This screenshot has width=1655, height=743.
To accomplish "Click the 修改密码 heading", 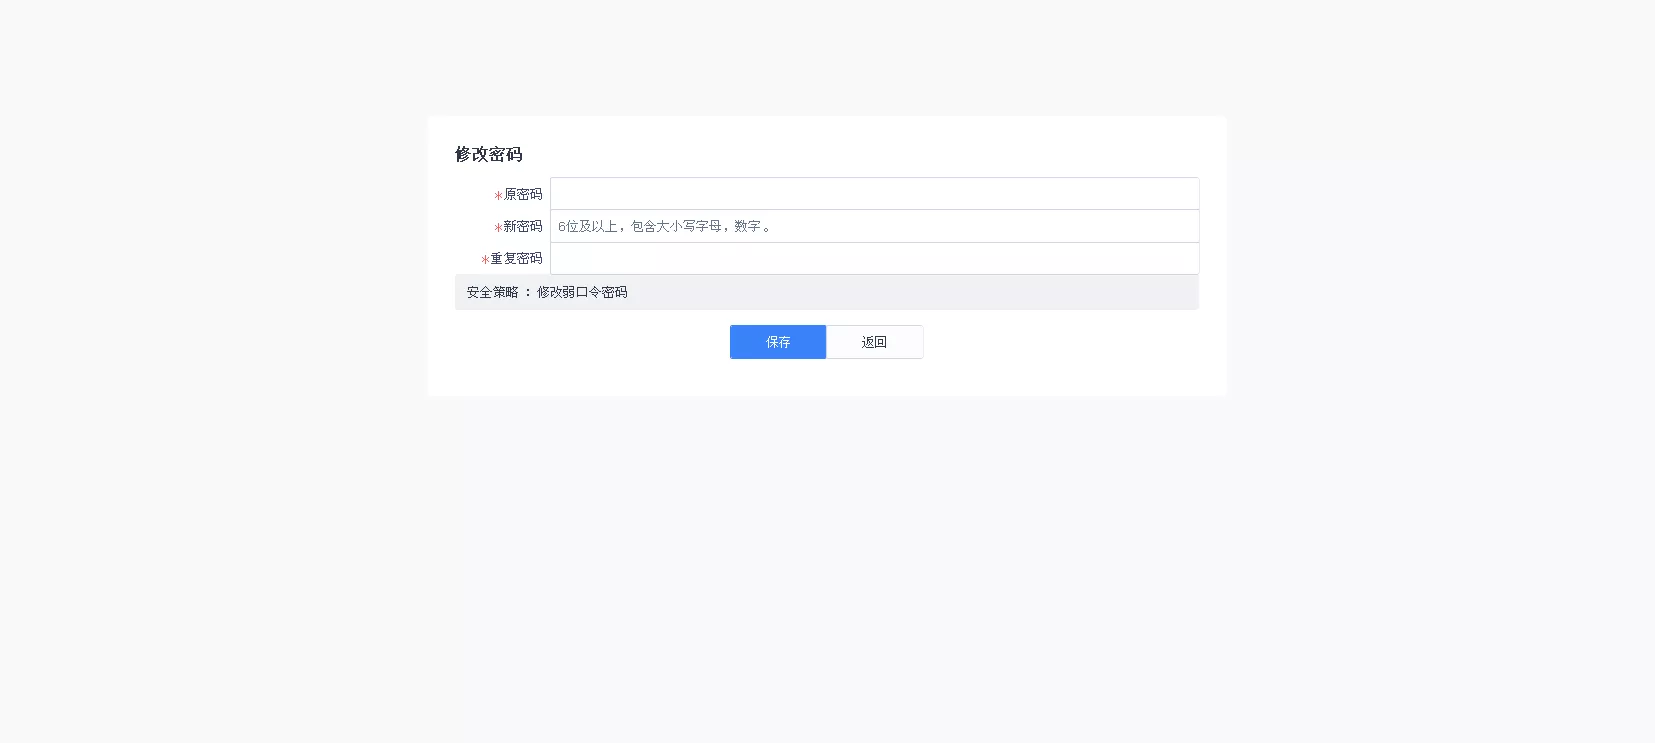I will tap(489, 154).
